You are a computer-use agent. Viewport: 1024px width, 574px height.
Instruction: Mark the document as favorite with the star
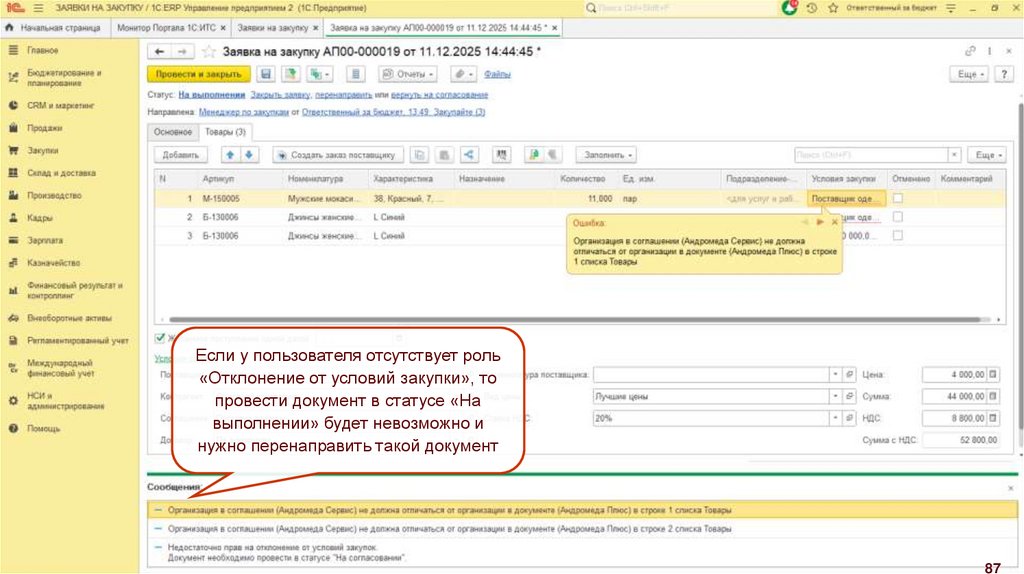(208, 51)
